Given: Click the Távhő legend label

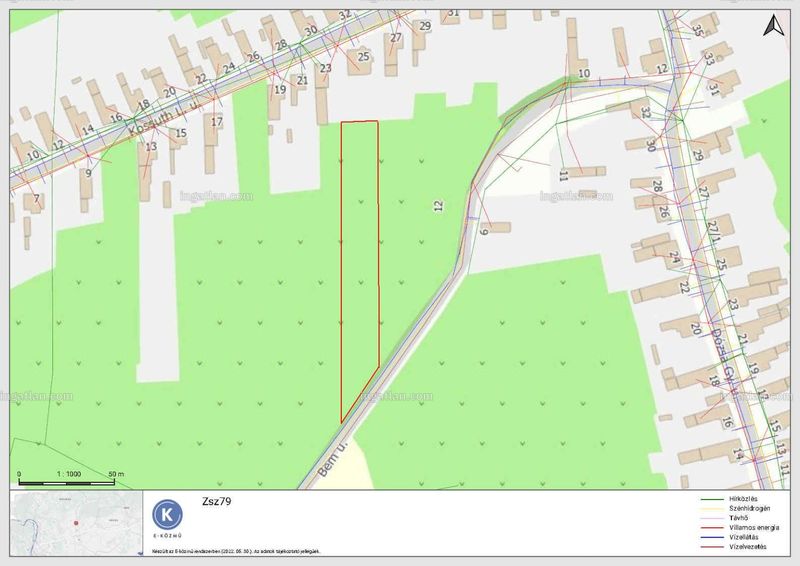Looking at the screenshot, I should tap(739, 518).
